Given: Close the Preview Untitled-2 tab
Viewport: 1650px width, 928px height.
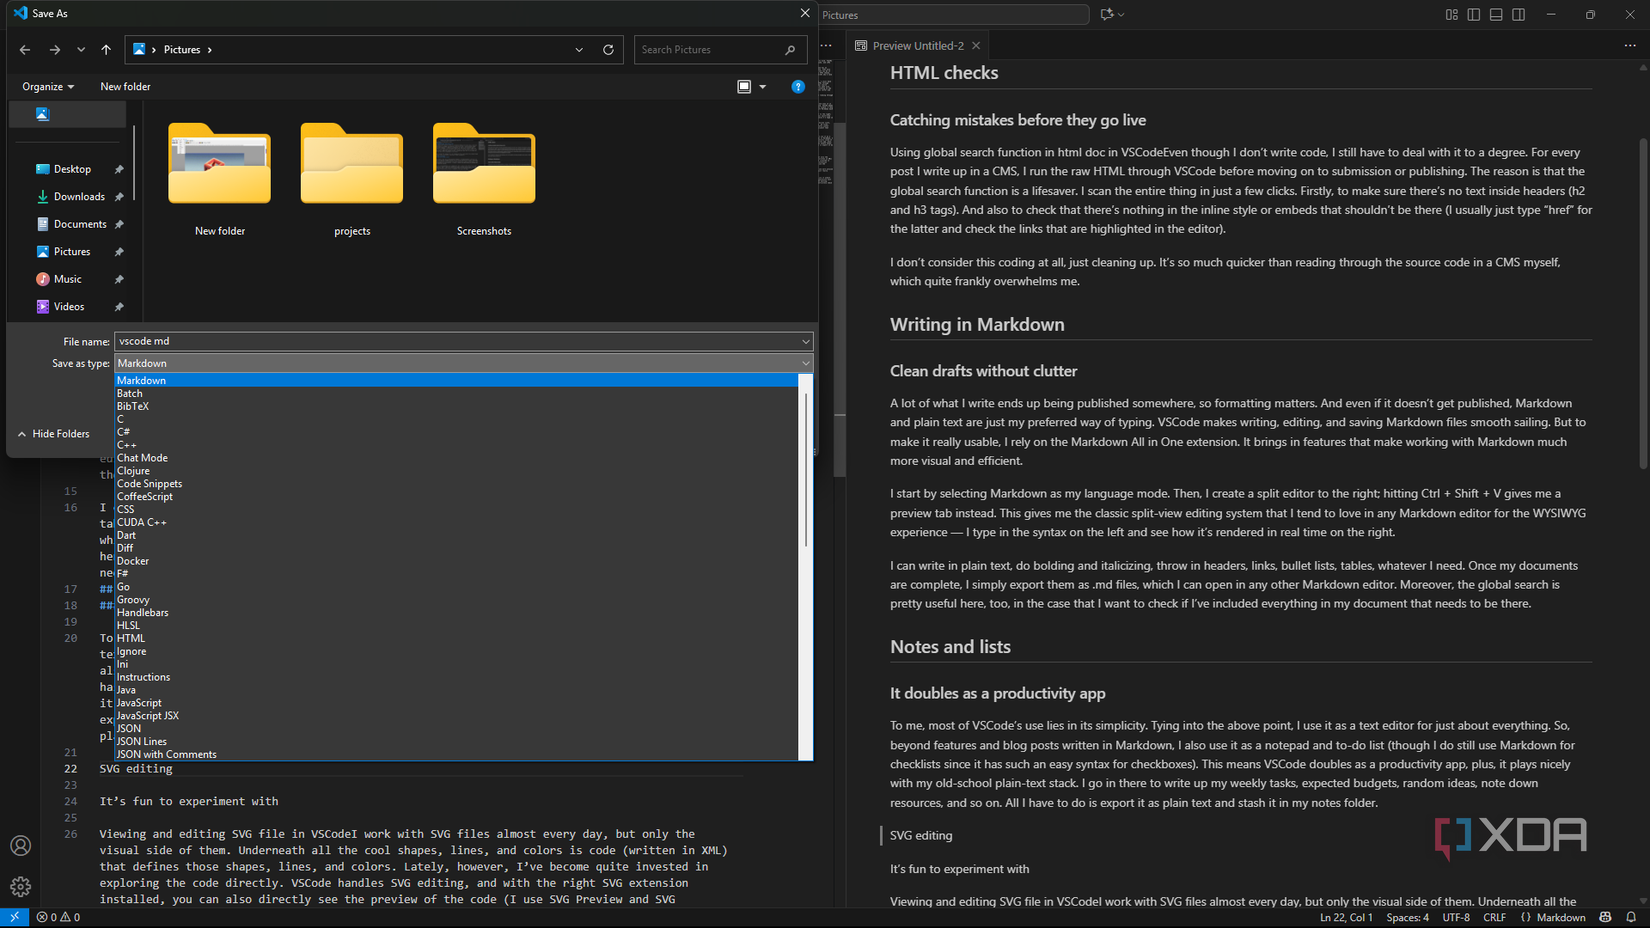Looking at the screenshot, I should pos(976,46).
